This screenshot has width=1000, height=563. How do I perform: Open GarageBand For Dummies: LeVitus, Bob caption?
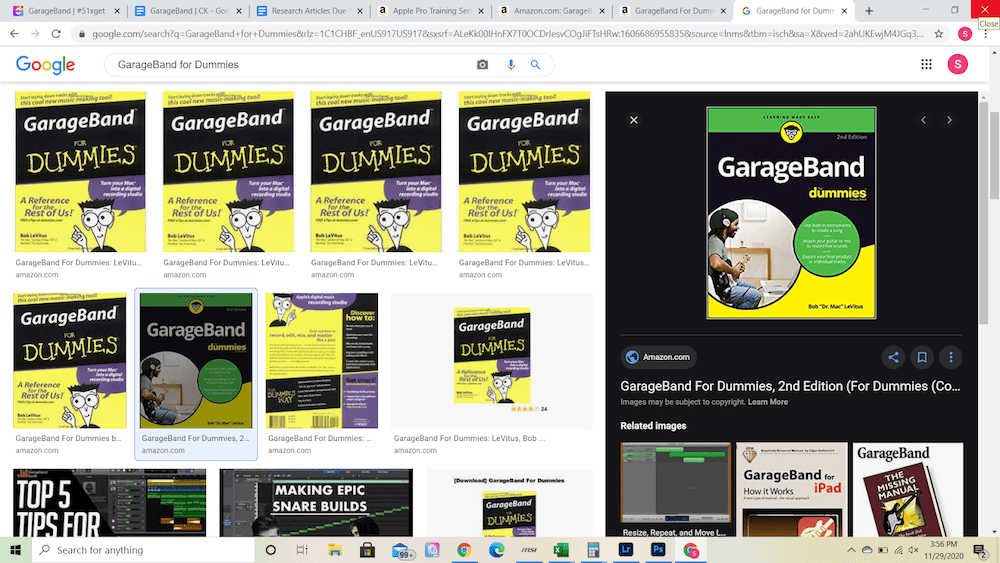(469, 438)
